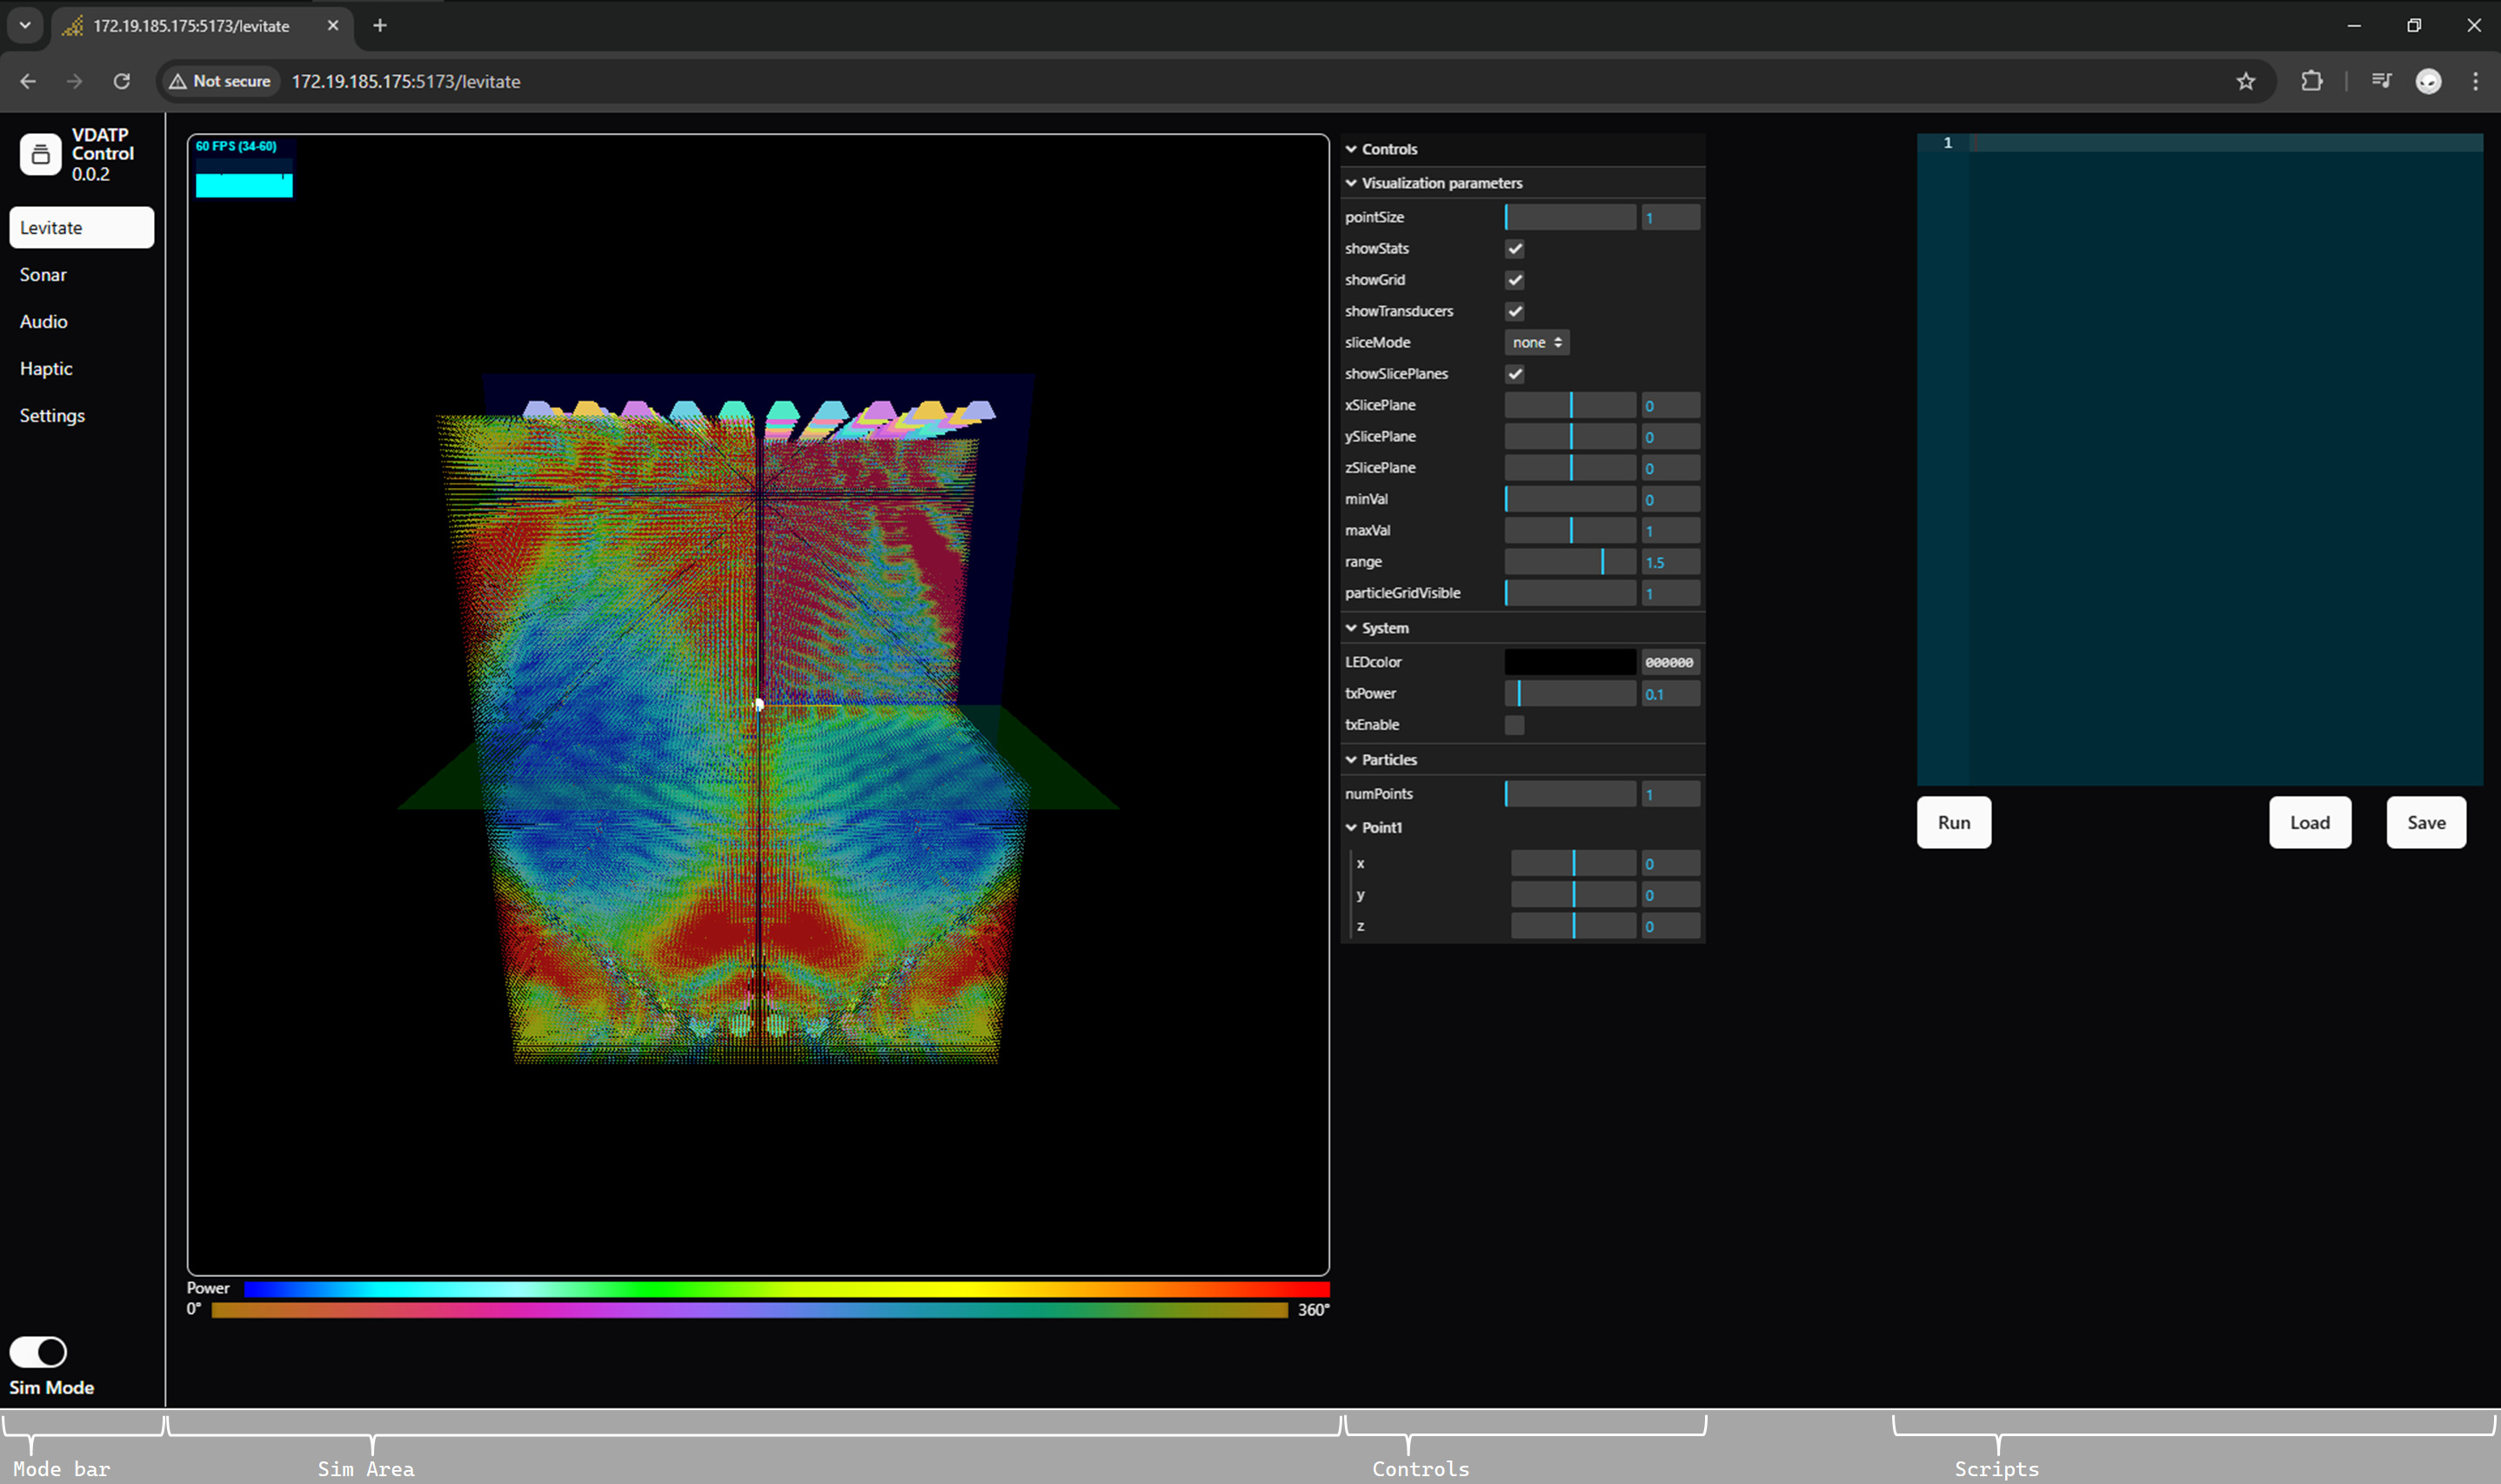
Task: Open the browser extensions puzzle icon
Action: point(2311,81)
